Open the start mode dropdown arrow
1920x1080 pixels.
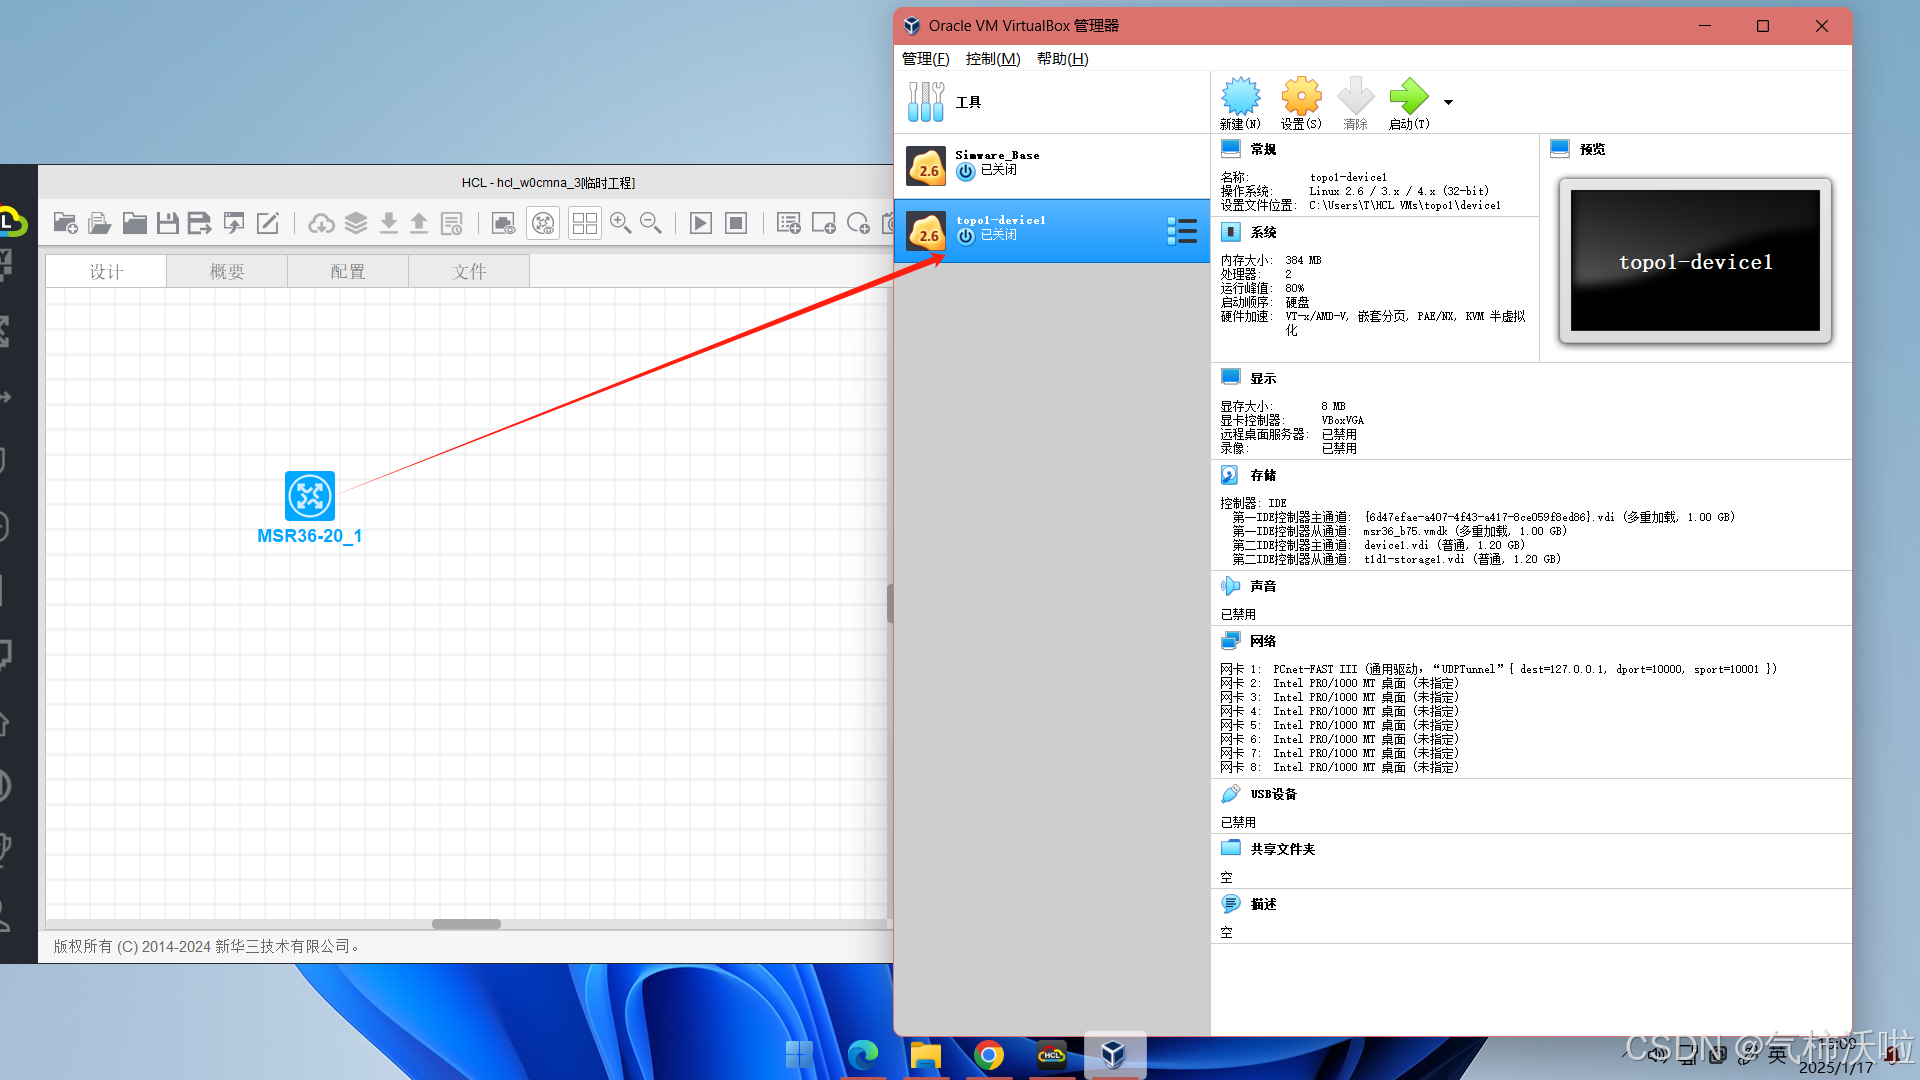coord(1448,102)
